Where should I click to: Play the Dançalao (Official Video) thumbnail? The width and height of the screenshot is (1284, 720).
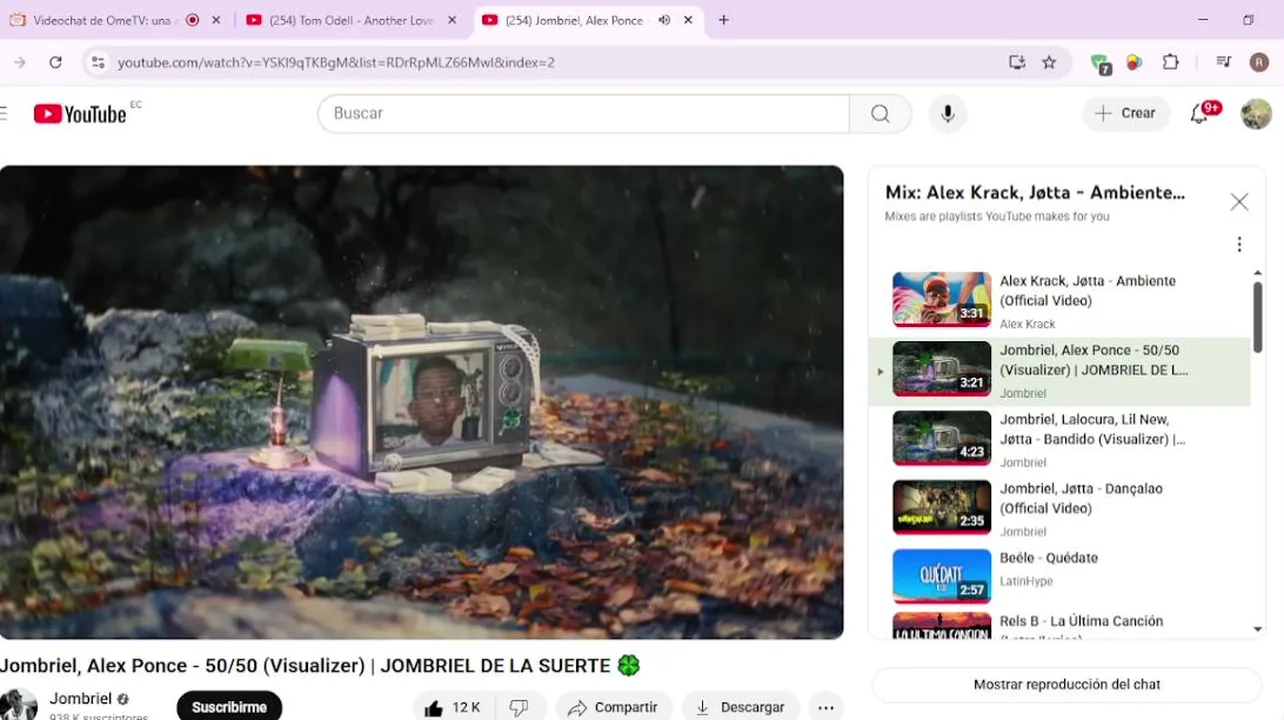941,507
